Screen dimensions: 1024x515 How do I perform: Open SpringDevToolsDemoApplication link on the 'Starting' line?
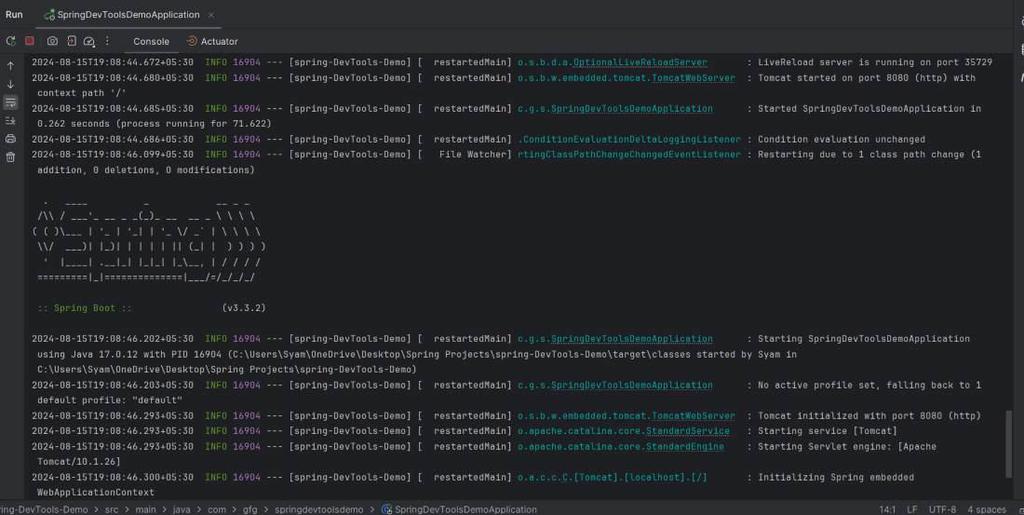point(632,339)
